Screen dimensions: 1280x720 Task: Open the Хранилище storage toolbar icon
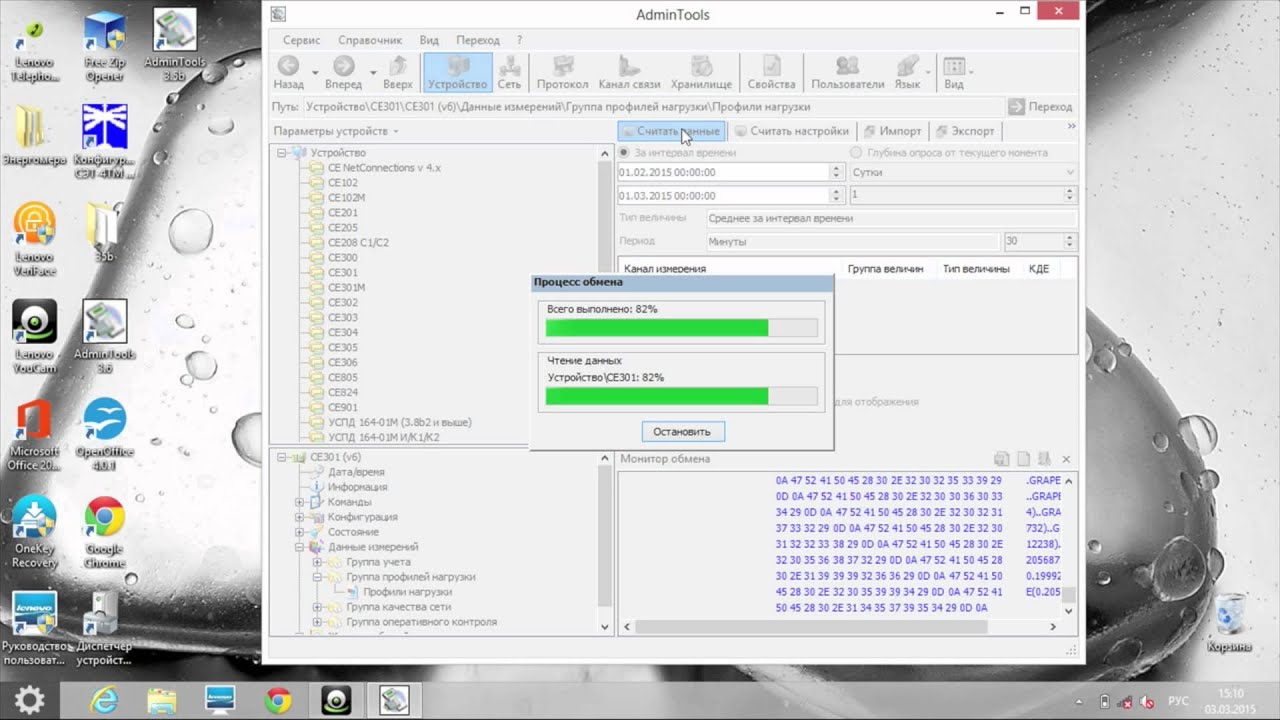(x=702, y=72)
